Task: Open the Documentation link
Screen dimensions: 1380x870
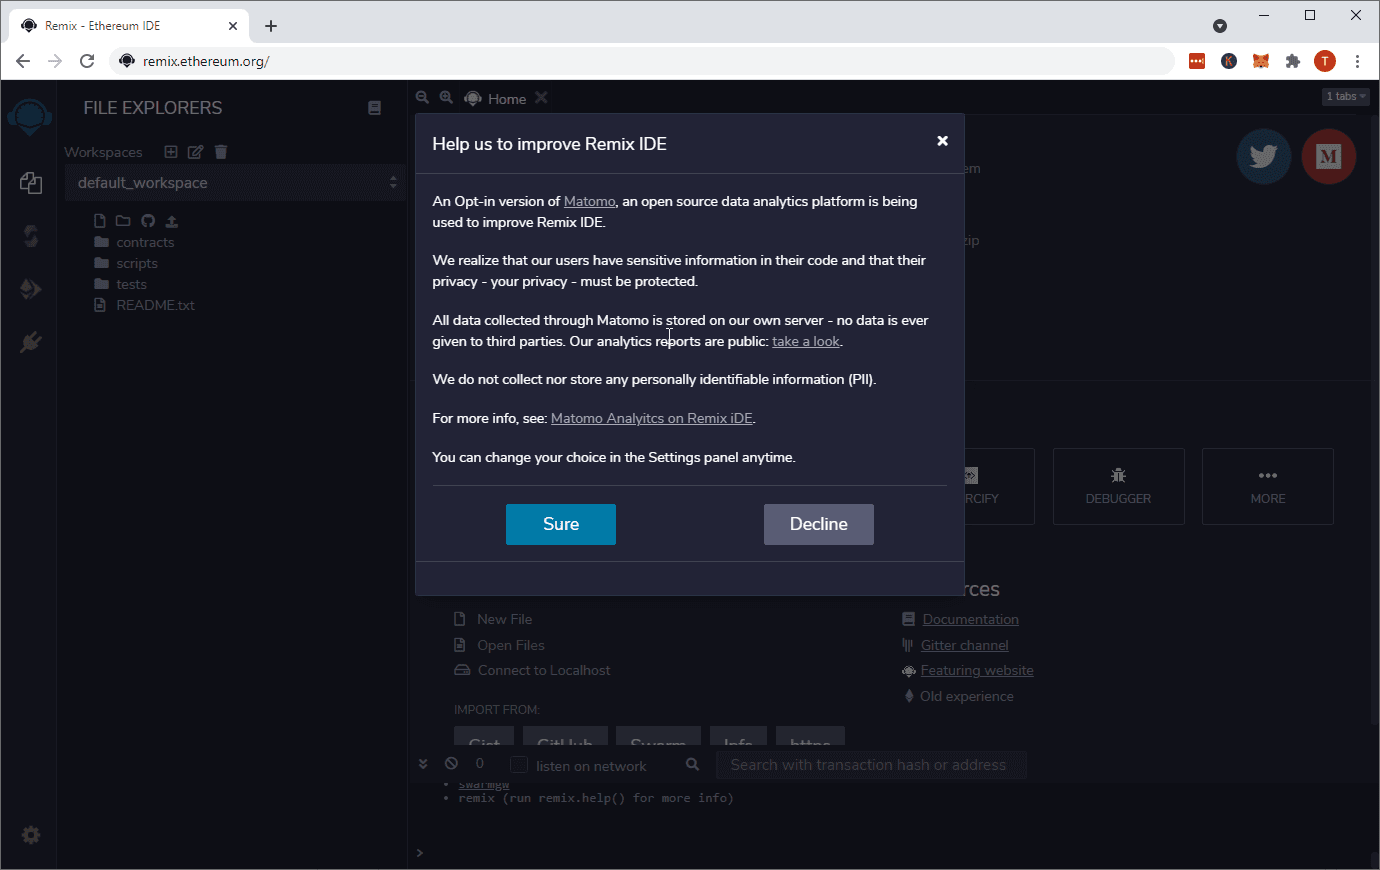Action: pos(970,619)
